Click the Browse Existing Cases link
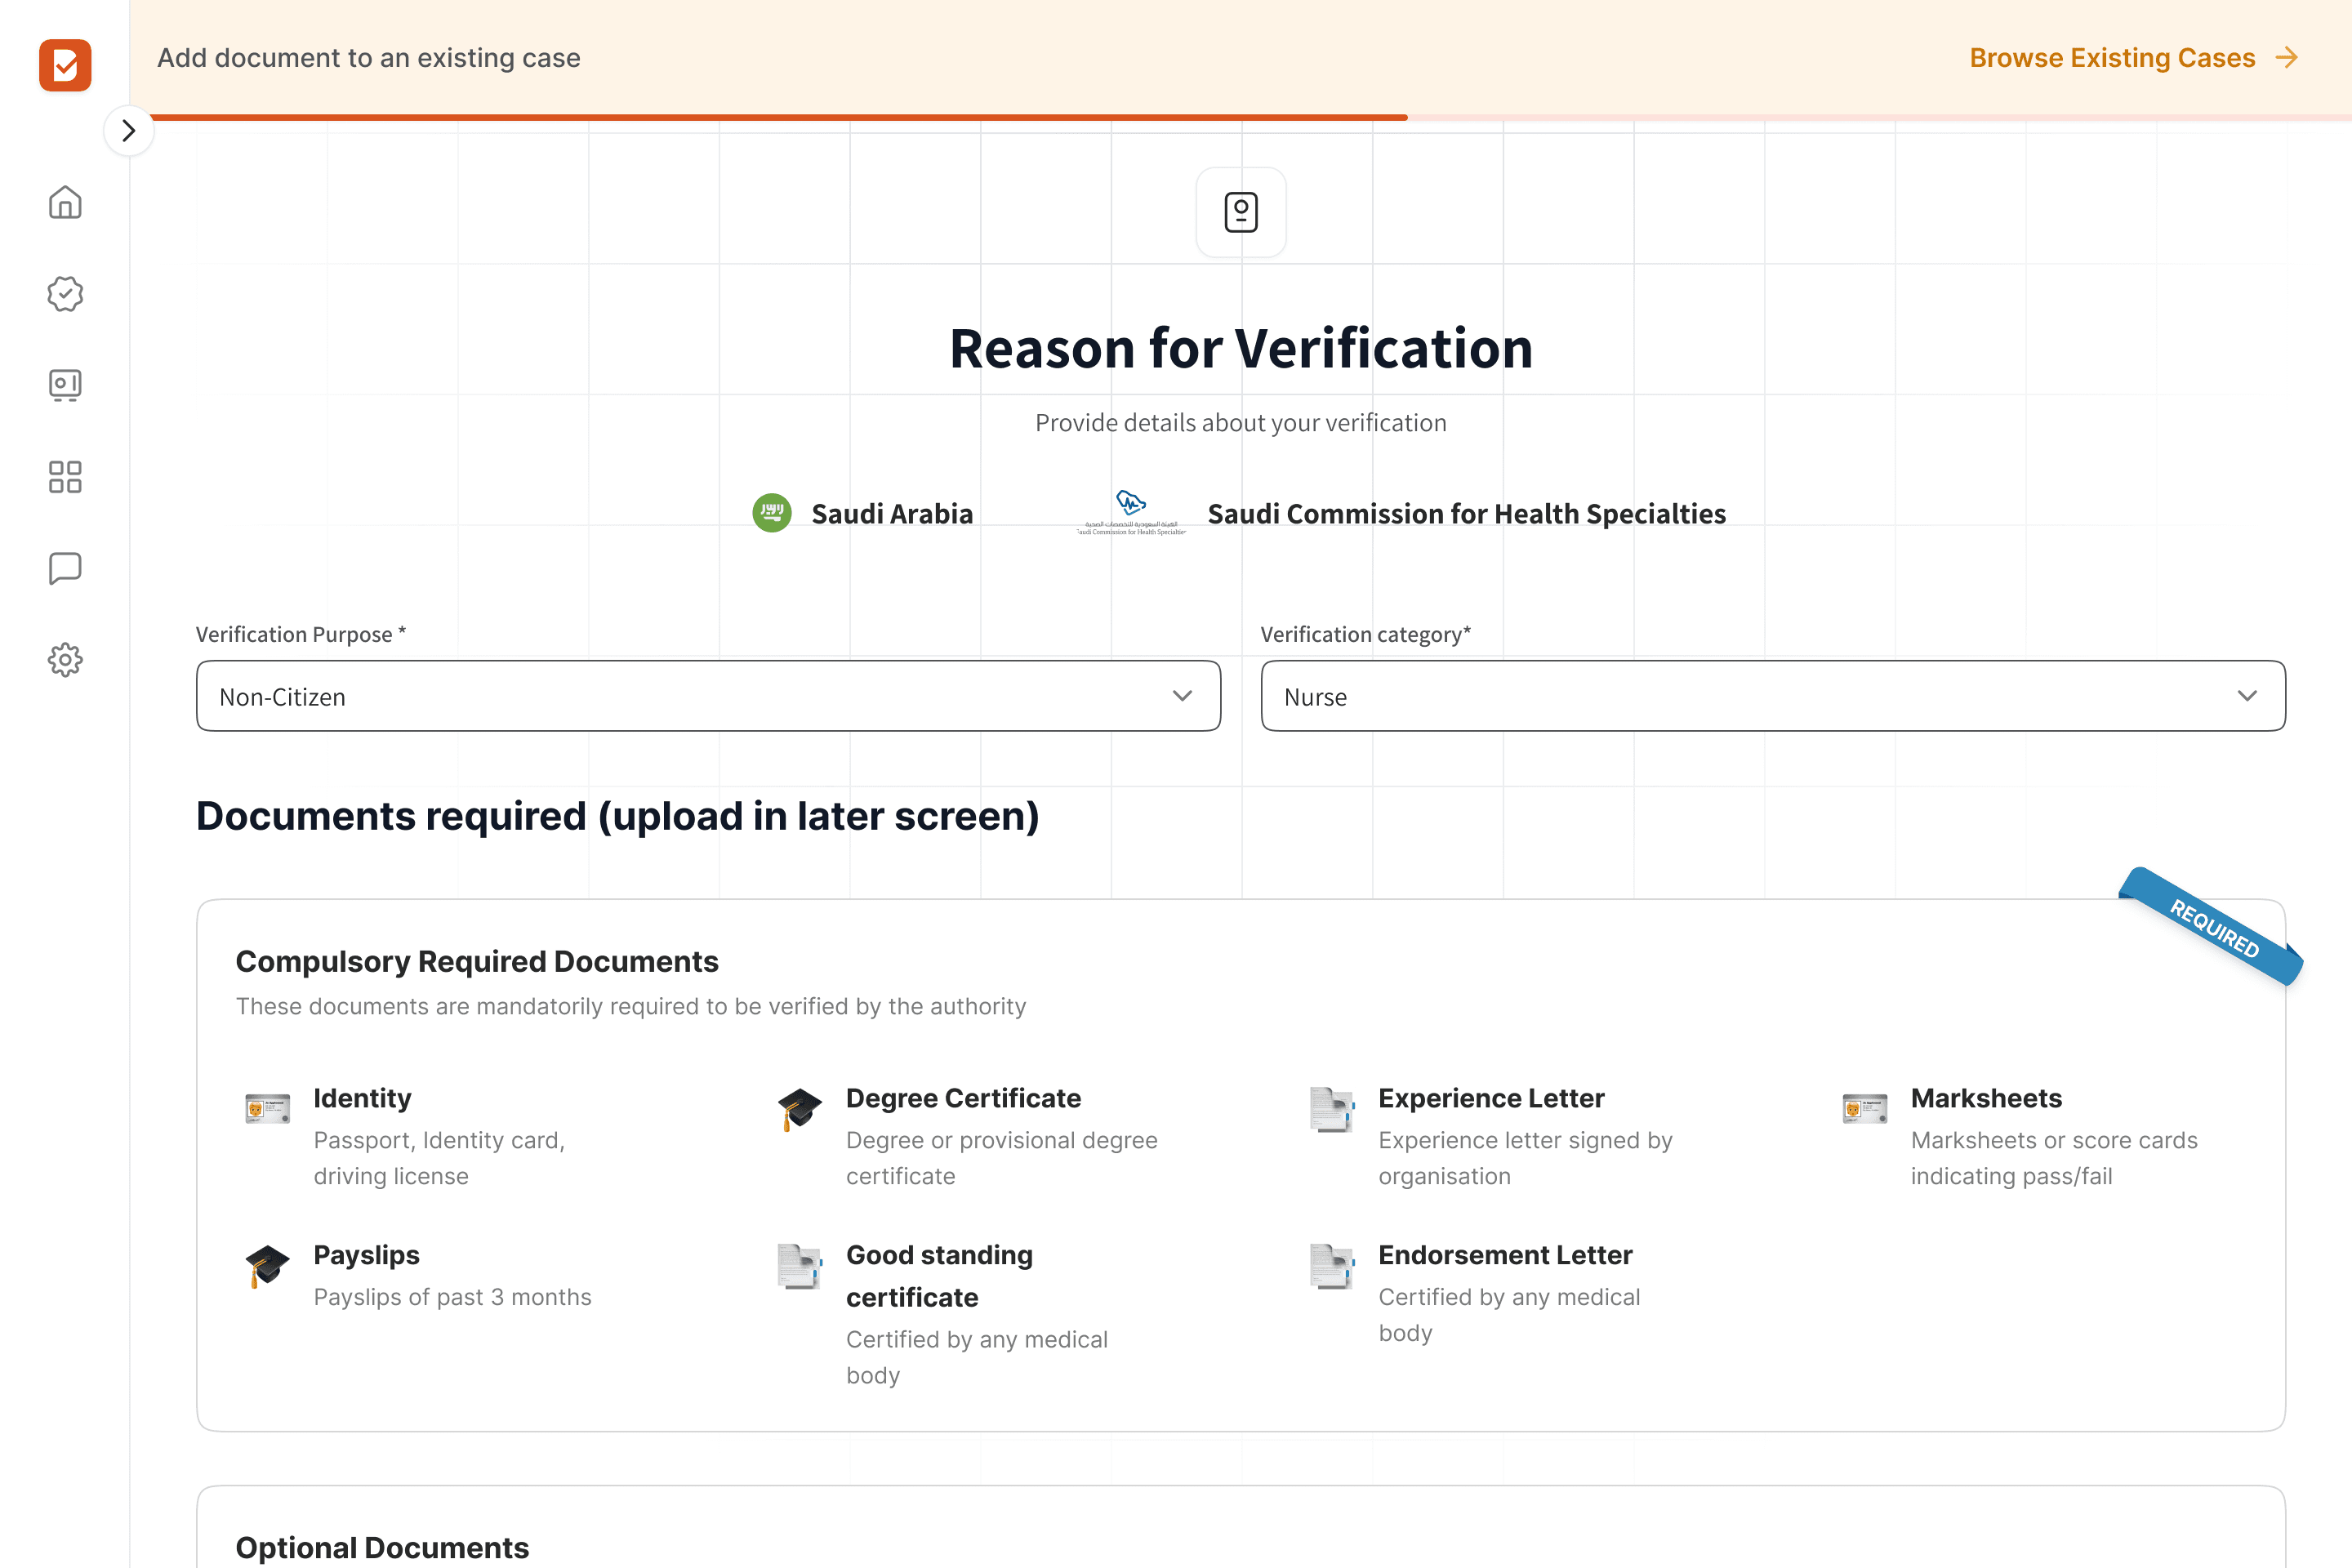This screenshot has height=1568, width=2352. pyautogui.click(x=2112, y=58)
